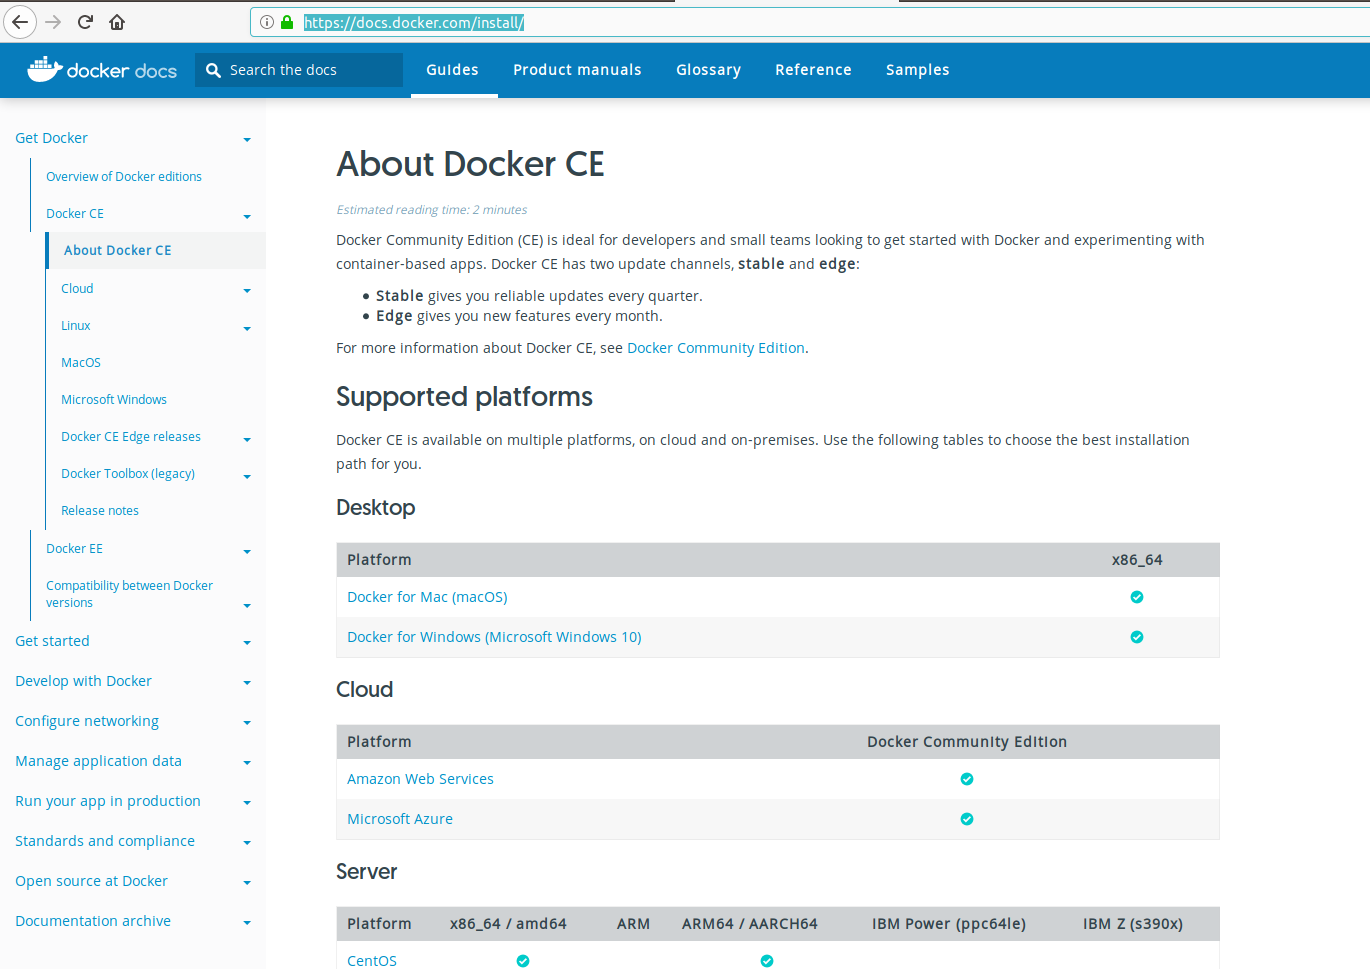Expand the Get started section arrow
This screenshot has width=1370, height=969.
click(x=247, y=643)
